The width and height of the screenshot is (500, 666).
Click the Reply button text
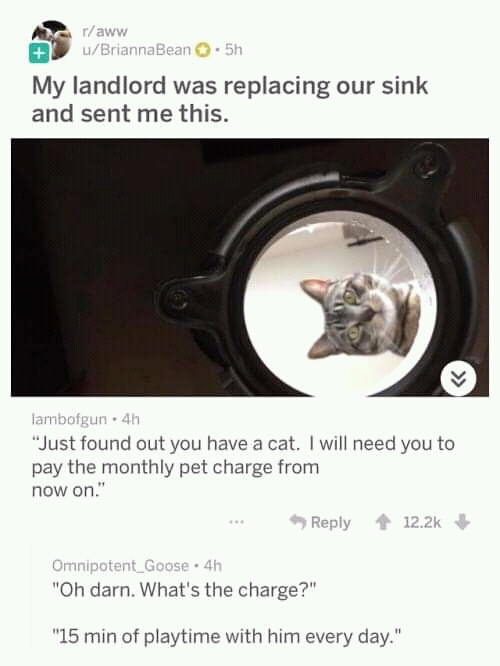[331, 522]
